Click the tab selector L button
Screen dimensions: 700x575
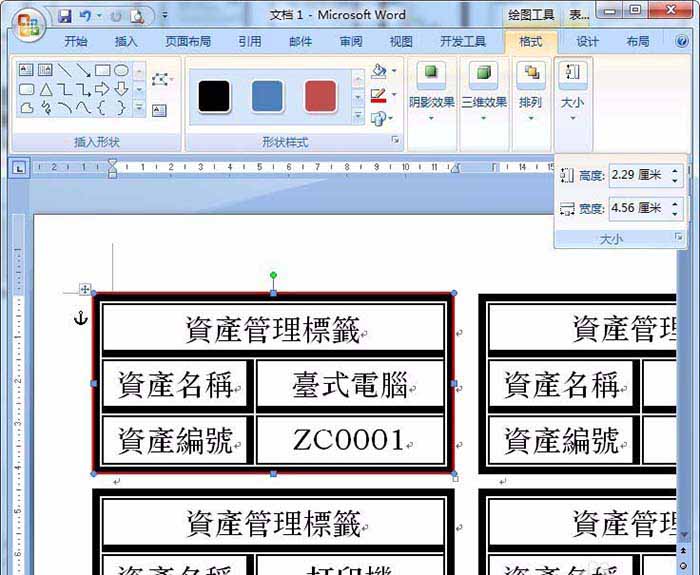(19, 169)
